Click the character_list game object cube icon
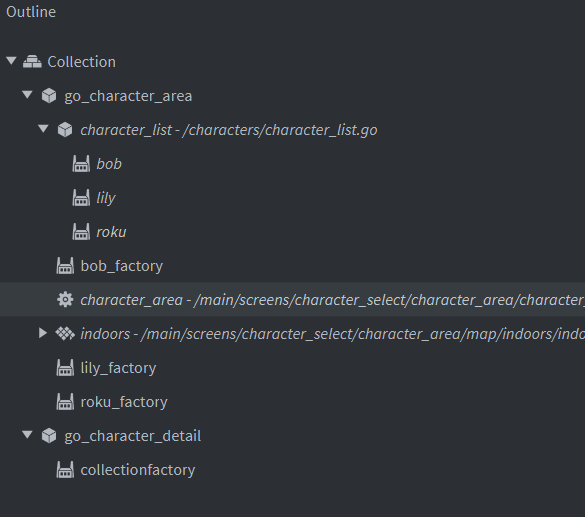585x517 pixels. (65, 130)
